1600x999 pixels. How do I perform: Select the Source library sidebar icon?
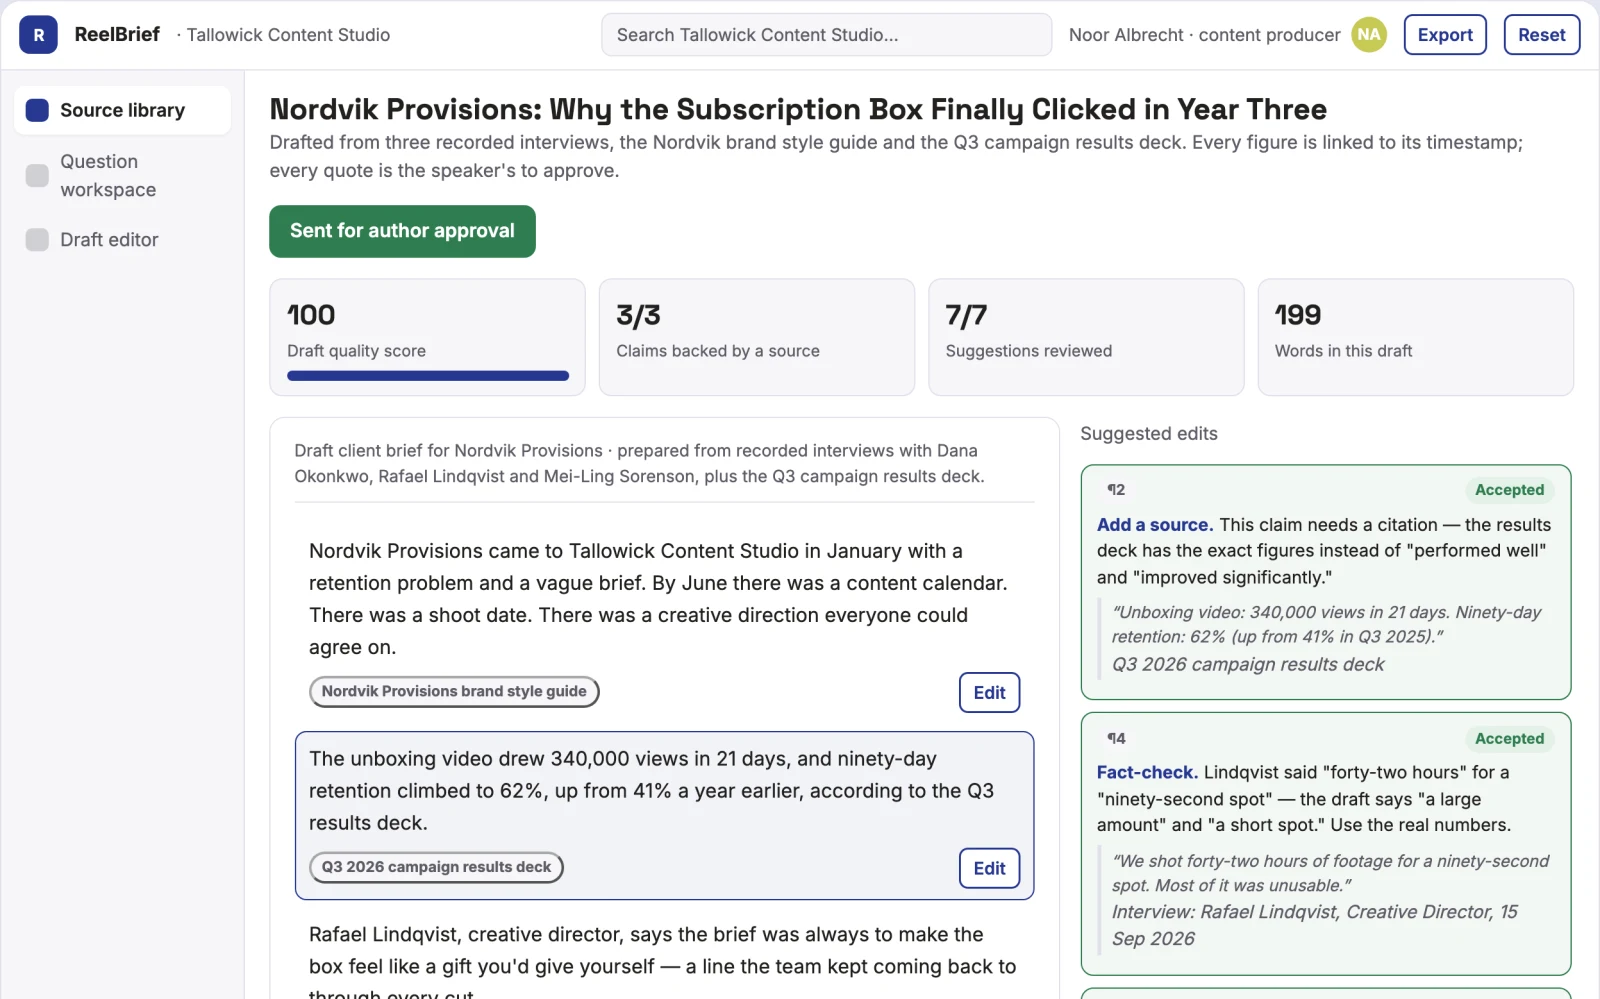(x=37, y=110)
